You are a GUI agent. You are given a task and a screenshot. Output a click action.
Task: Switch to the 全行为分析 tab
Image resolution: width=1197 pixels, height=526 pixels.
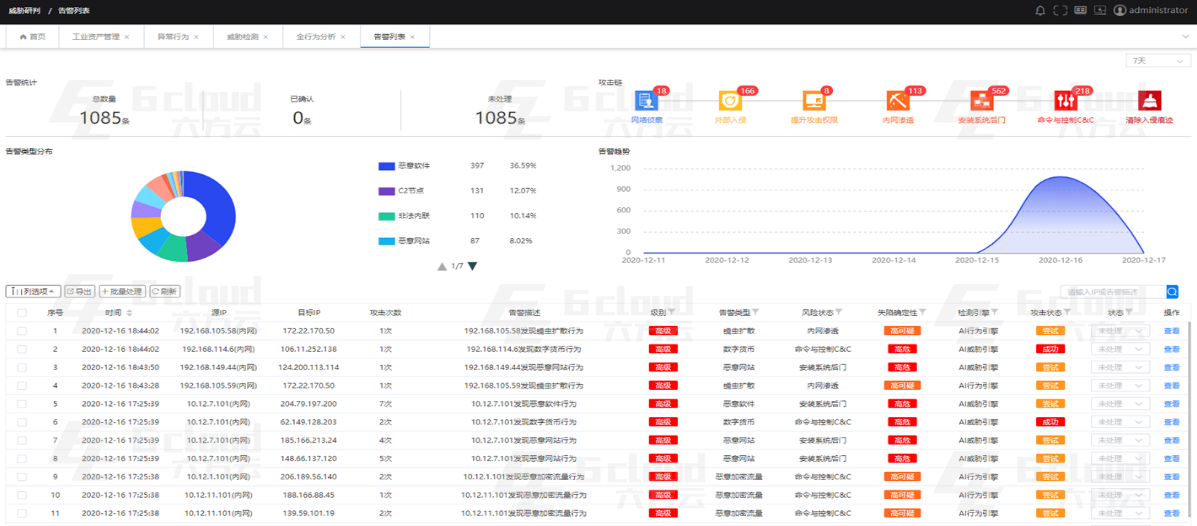pos(321,37)
